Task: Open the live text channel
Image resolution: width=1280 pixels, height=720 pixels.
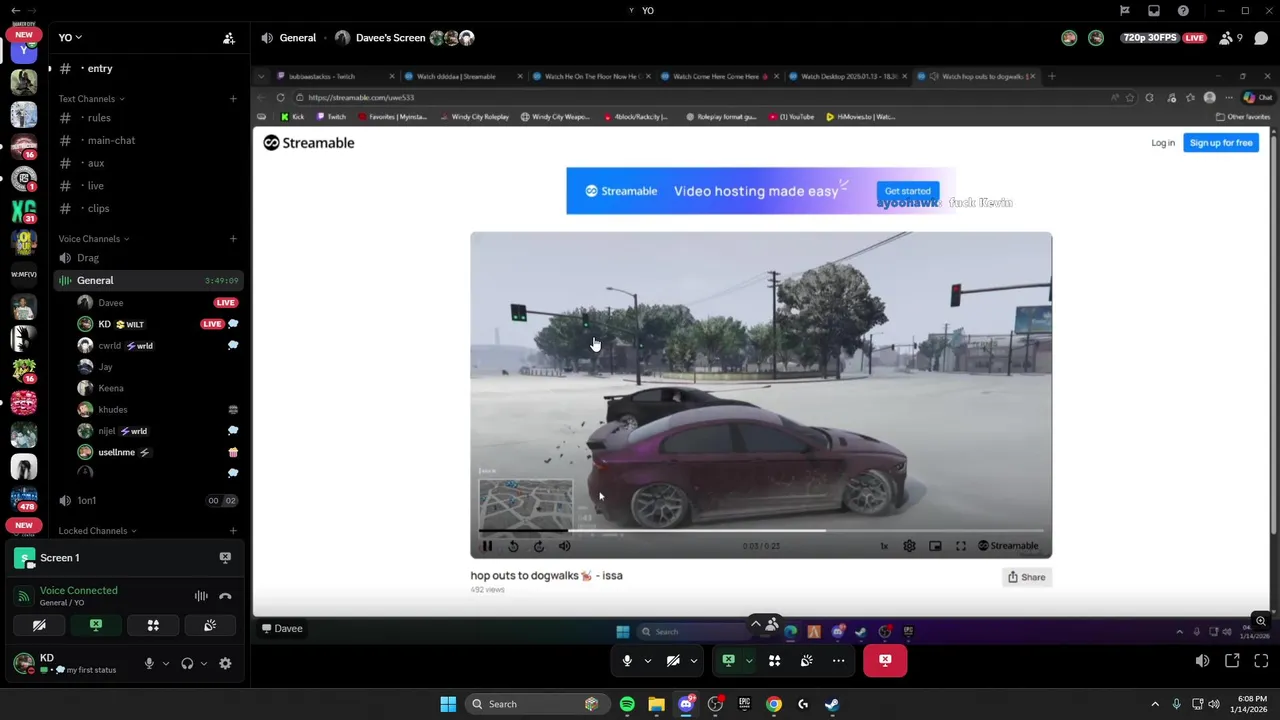Action: click(148, 186)
